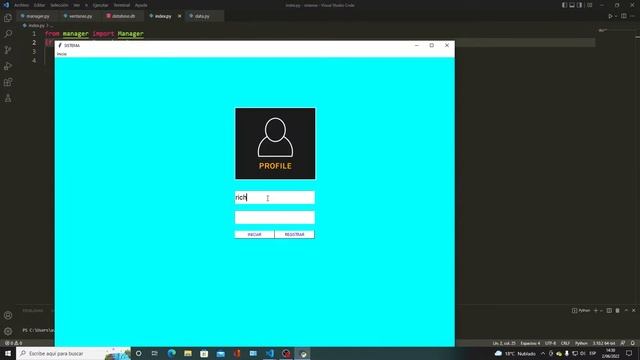Add a new terminal with plus icon
This screenshot has width=640, height=360.
[x=596, y=311]
